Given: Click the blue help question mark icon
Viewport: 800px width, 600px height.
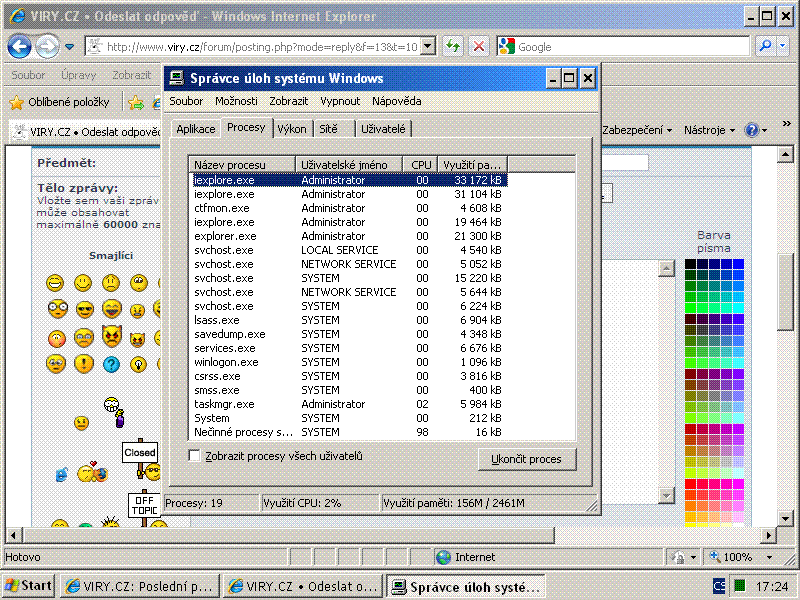Looking at the screenshot, I should point(752,131).
